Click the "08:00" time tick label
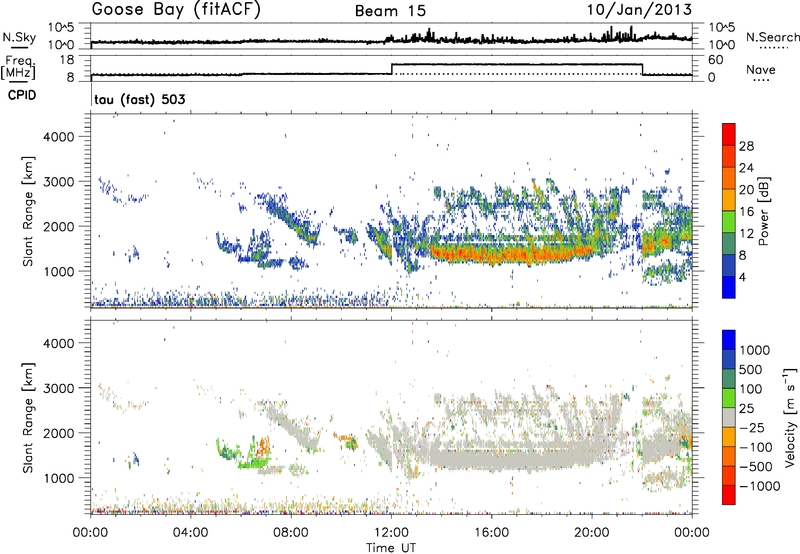This screenshot has width=800, height=554. tap(291, 533)
